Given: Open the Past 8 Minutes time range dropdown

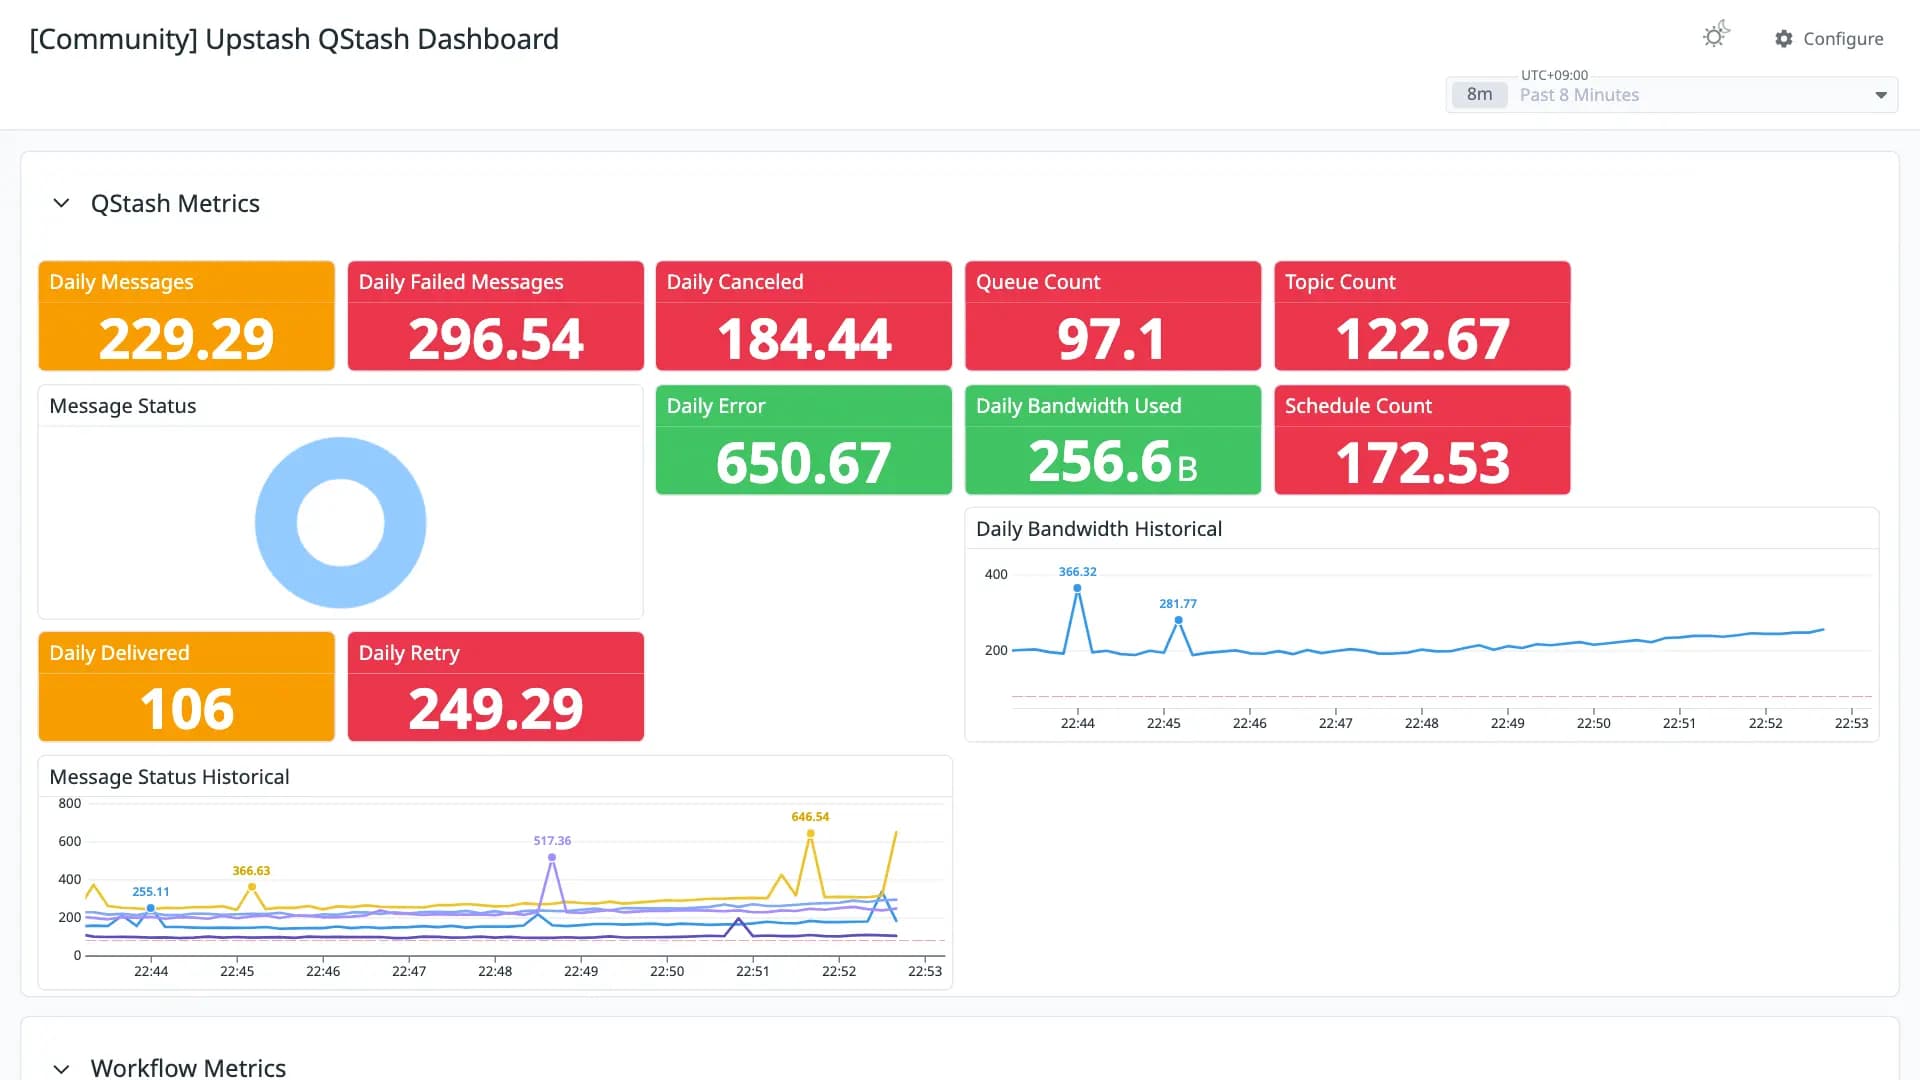Looking at the screenshot, I should (1671, 95).
